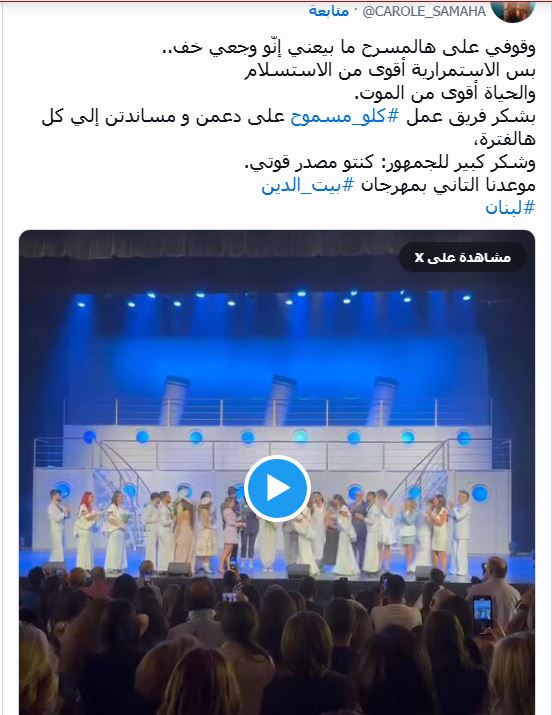Click the ship funnels on the stage set
Viewport: 552px width, 715px height.
(x=279, y=399)
